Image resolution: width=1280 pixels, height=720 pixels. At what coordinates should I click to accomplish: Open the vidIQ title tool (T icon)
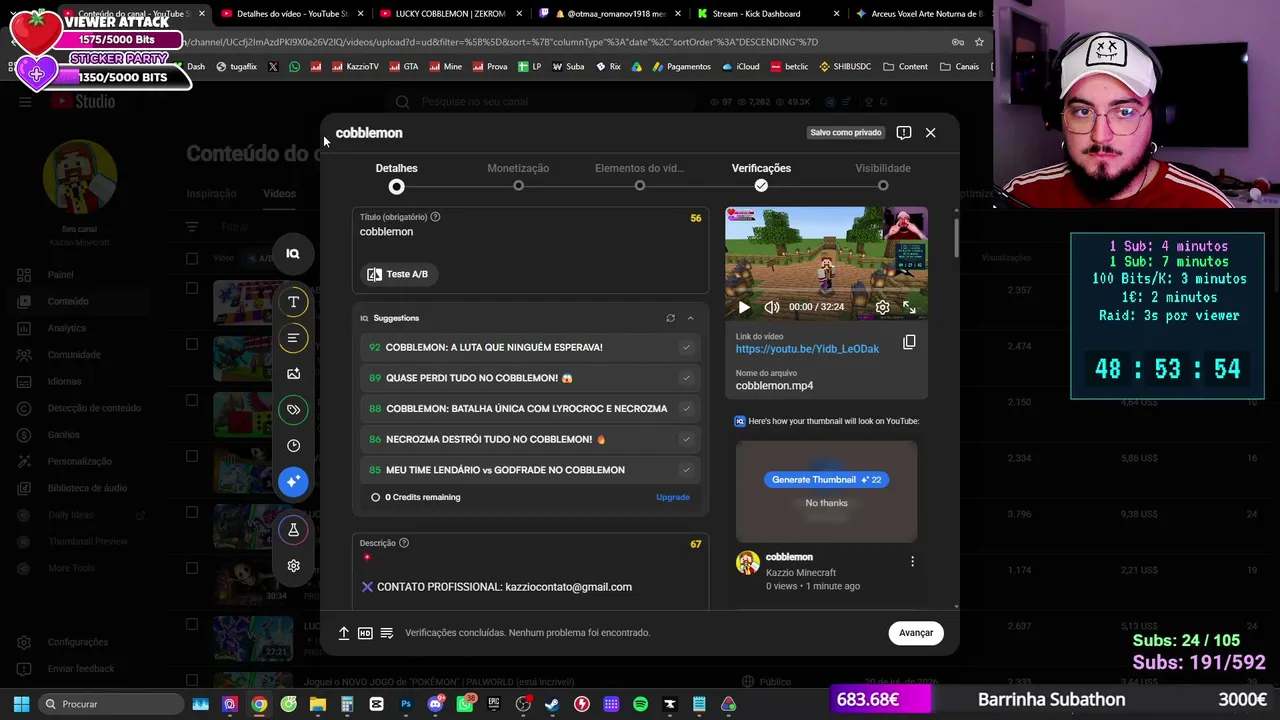click(293, 302)
